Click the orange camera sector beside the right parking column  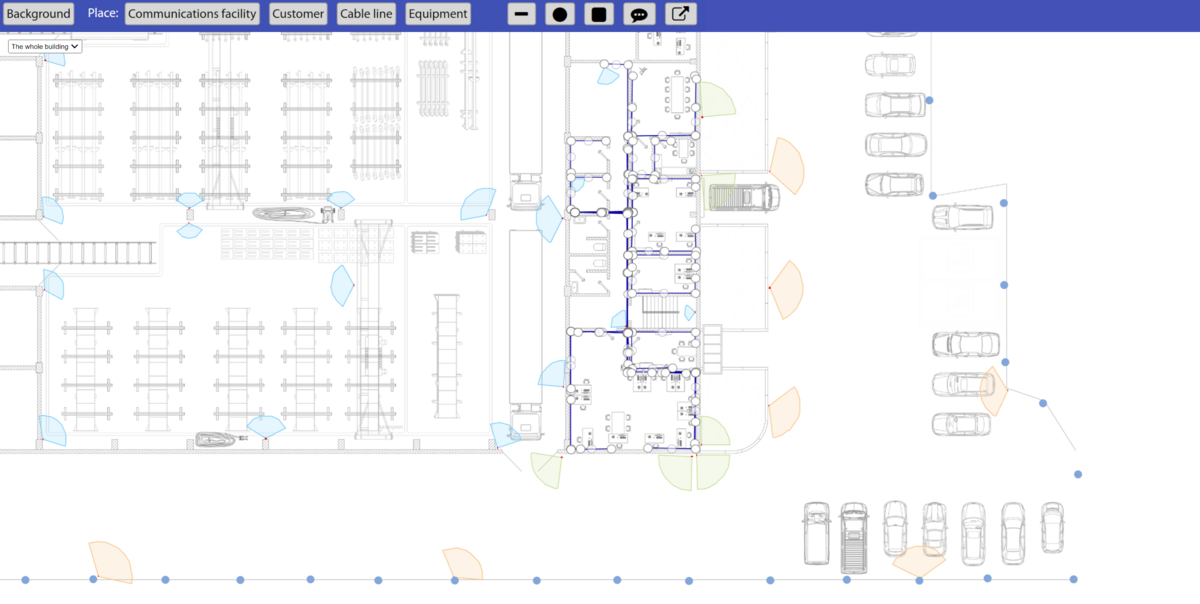pyautogui.click(x=989, y=390)
